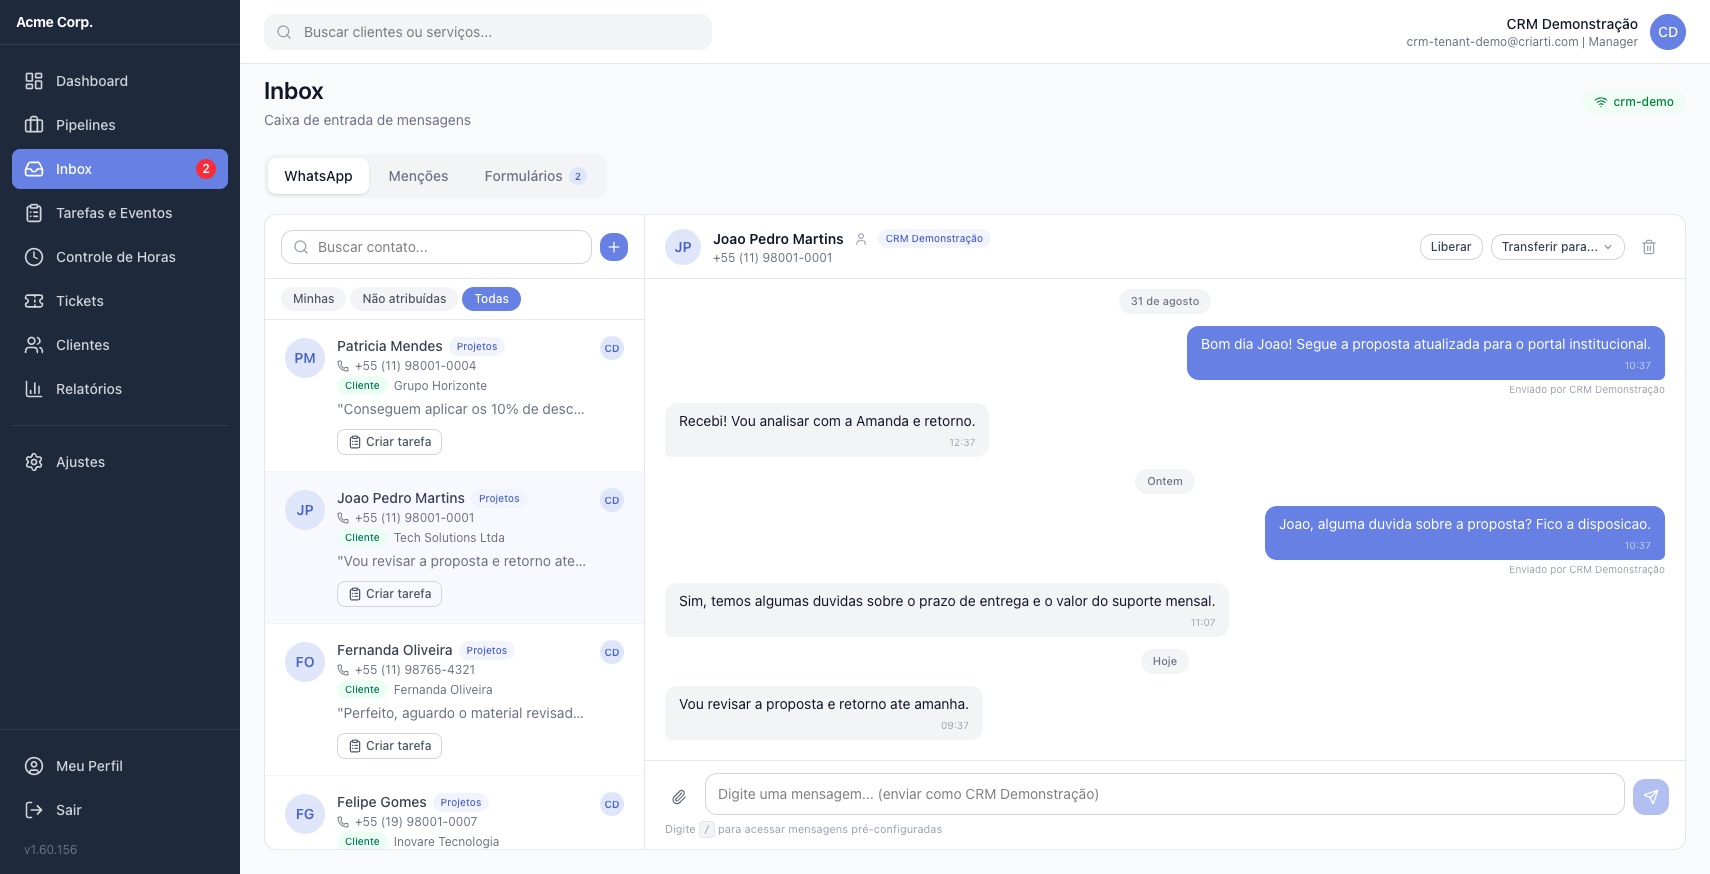Click CRM Demonstração badge in chat header
This screenshot has width=1710, height=874.
[934, 239]
